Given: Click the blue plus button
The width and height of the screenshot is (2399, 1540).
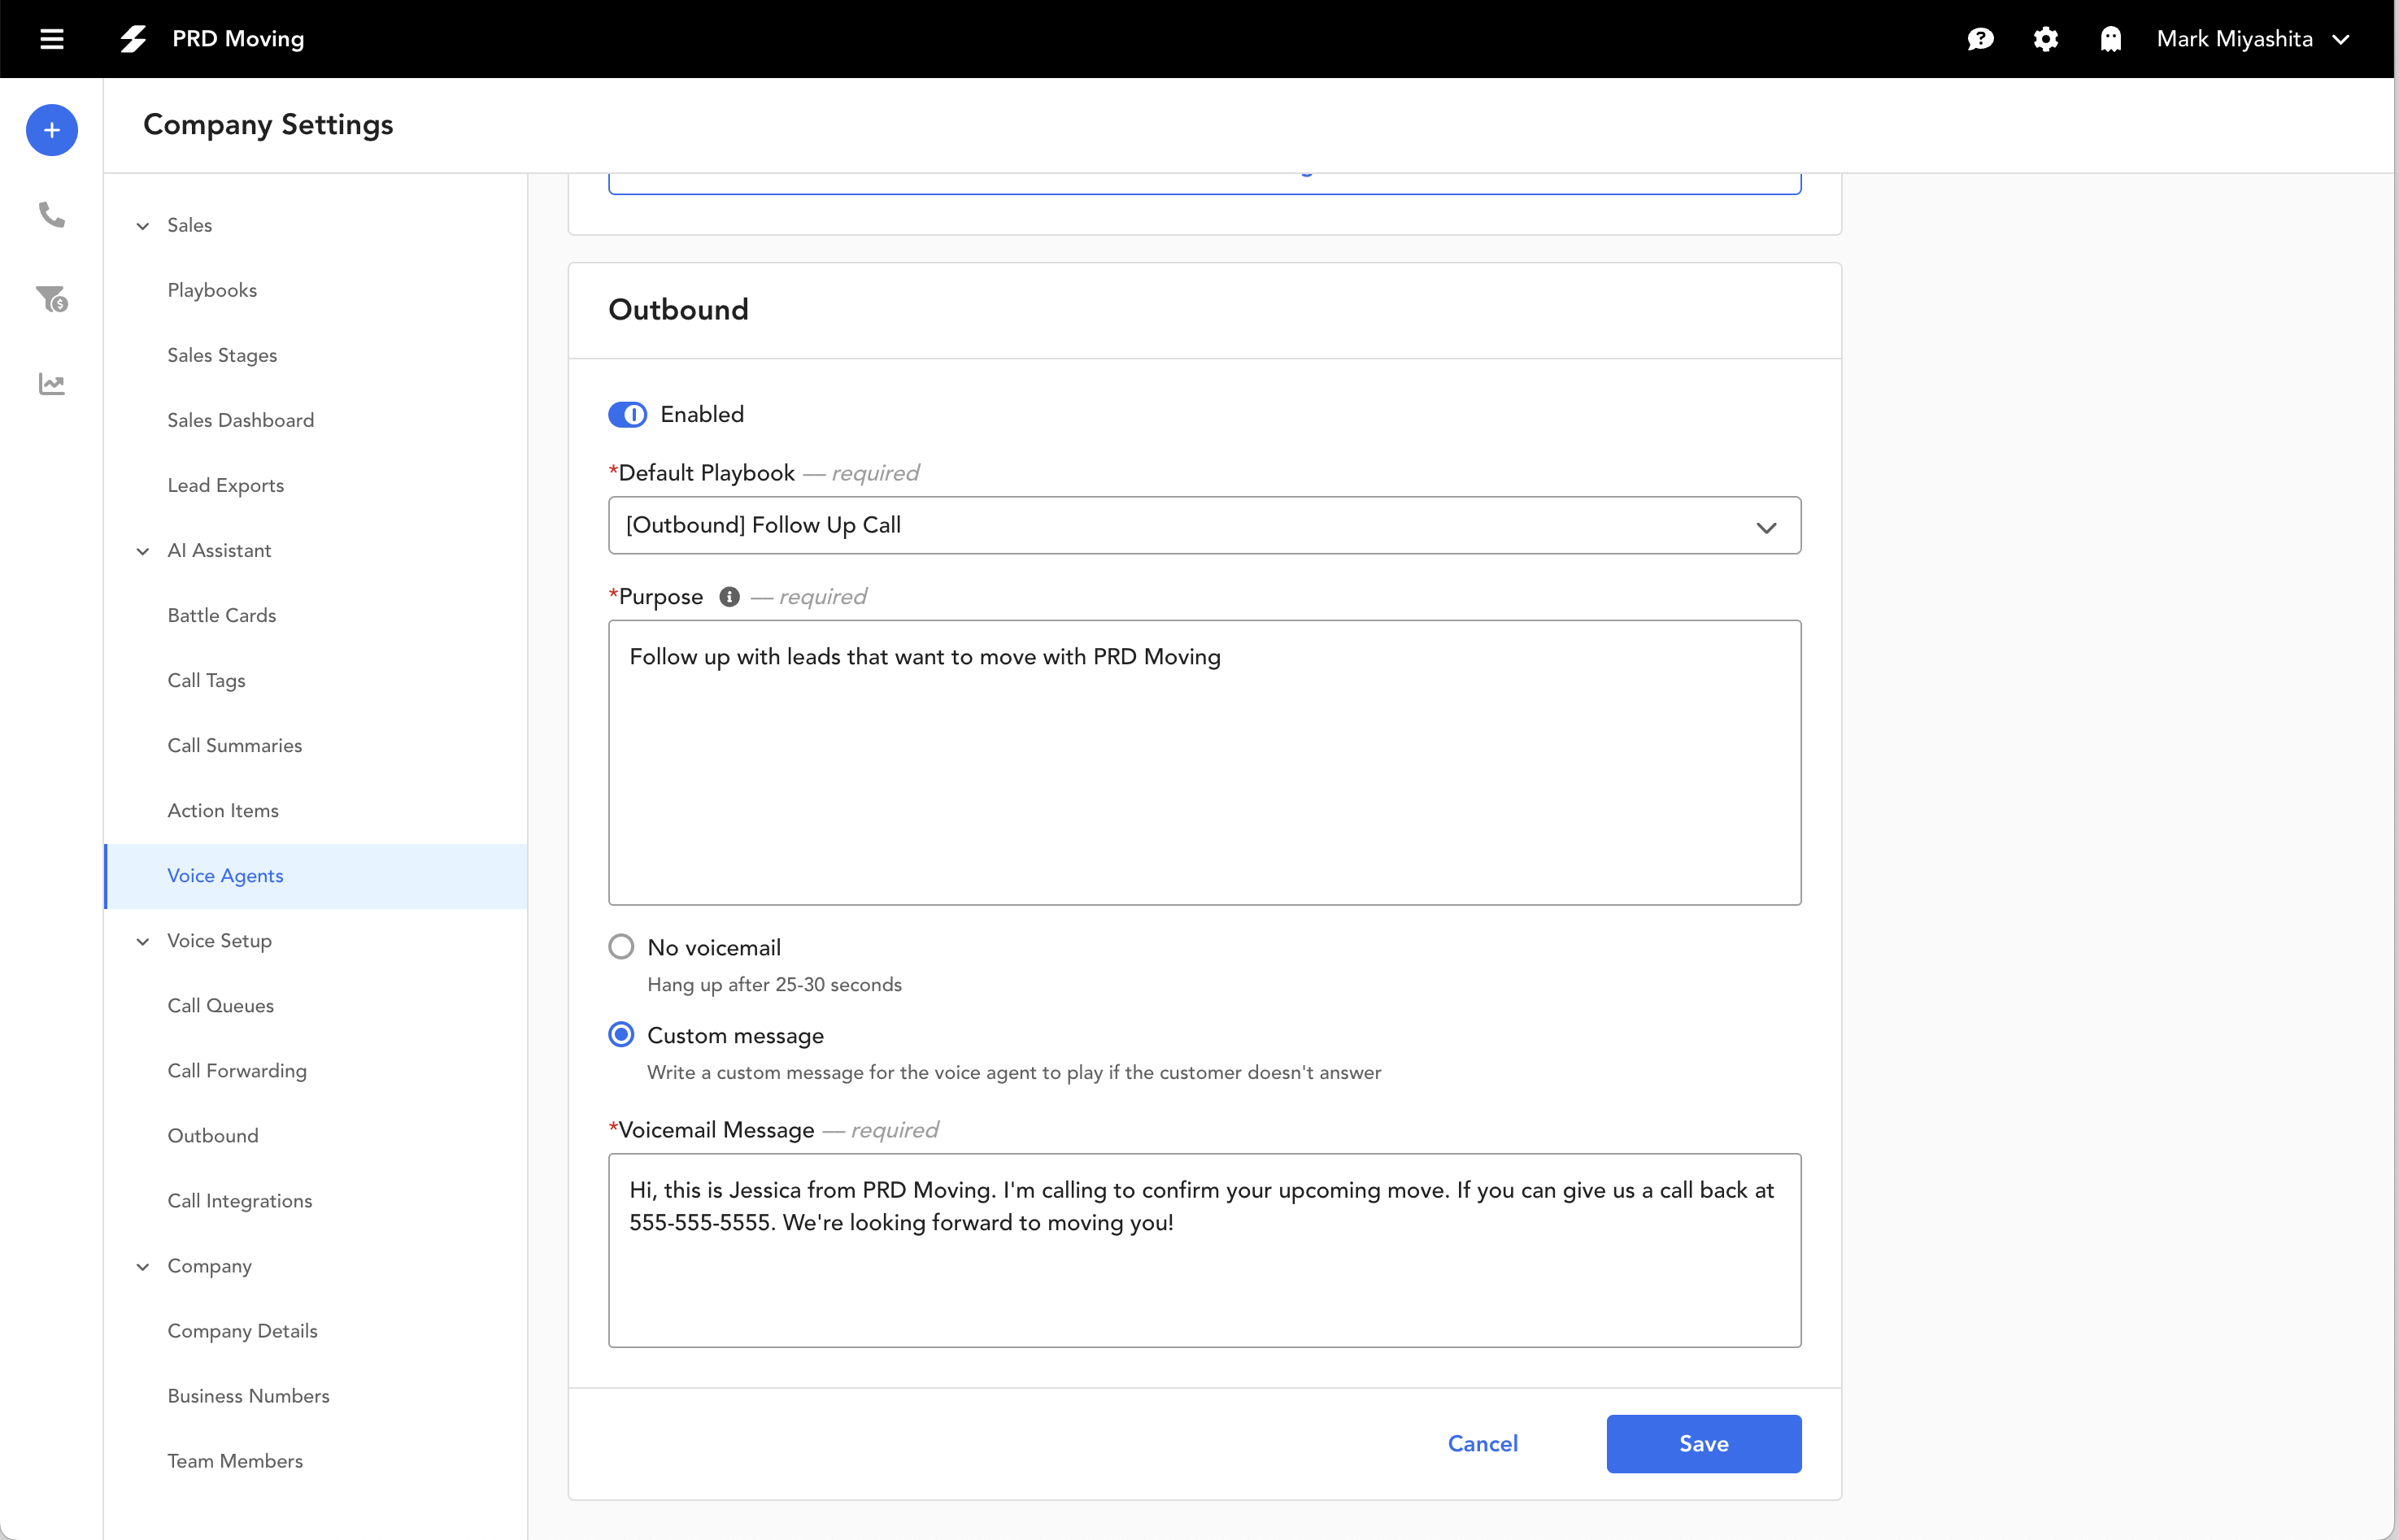Looking at the screenshot, I should tap(51, 130).
